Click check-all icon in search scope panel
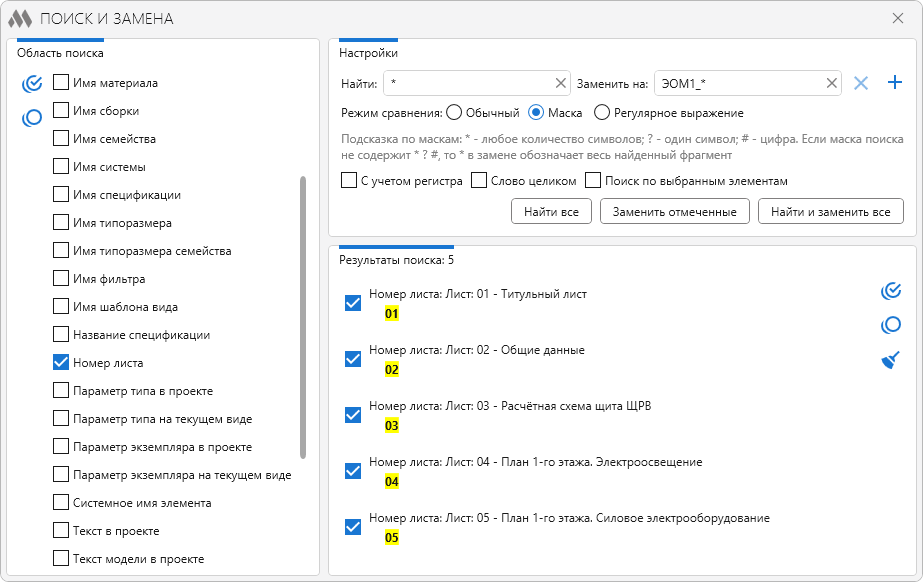 pos(32,83)
